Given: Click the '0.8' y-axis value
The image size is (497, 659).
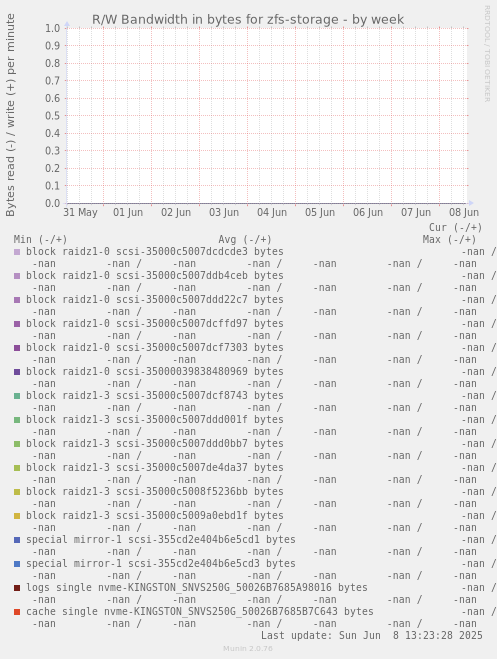Looking at the screenshot, I should (53, 63).
